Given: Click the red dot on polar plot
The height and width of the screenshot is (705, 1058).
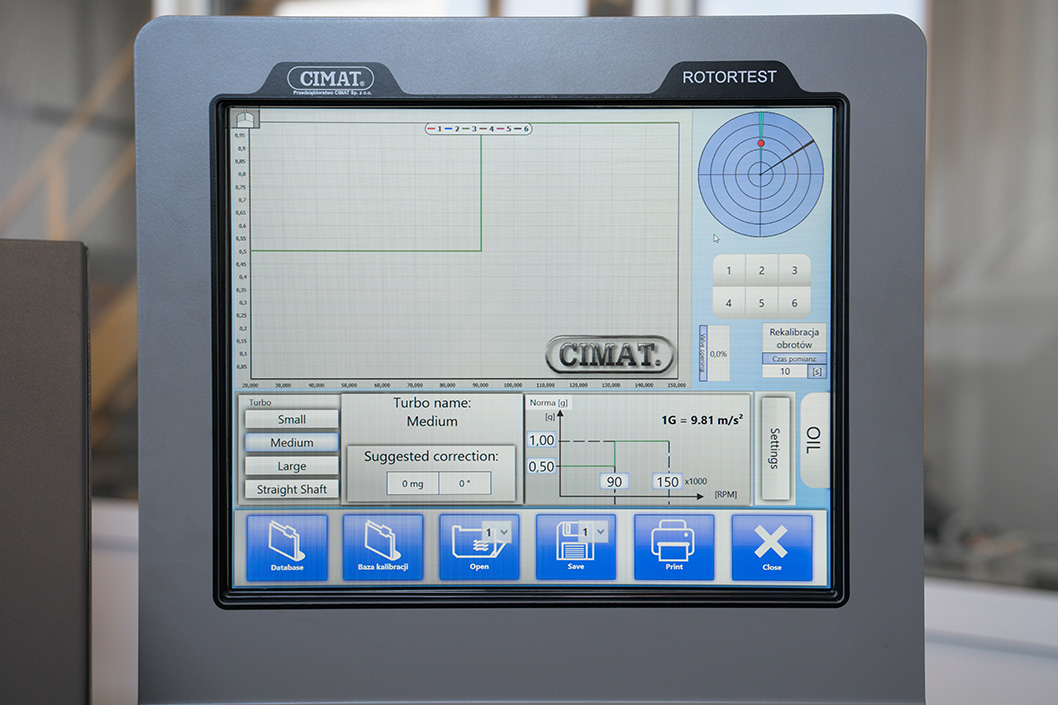Looking at the screenshot, I should point(761,144).
